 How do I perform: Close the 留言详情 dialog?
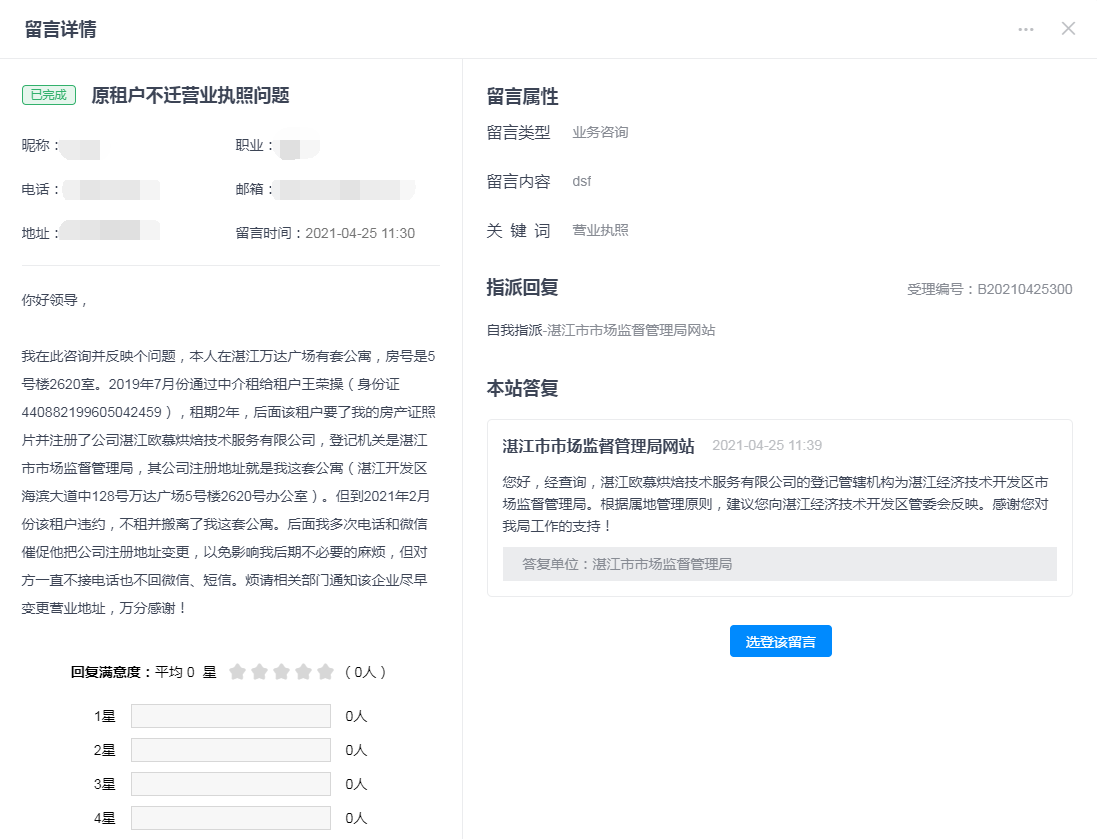pos(1068,28)
